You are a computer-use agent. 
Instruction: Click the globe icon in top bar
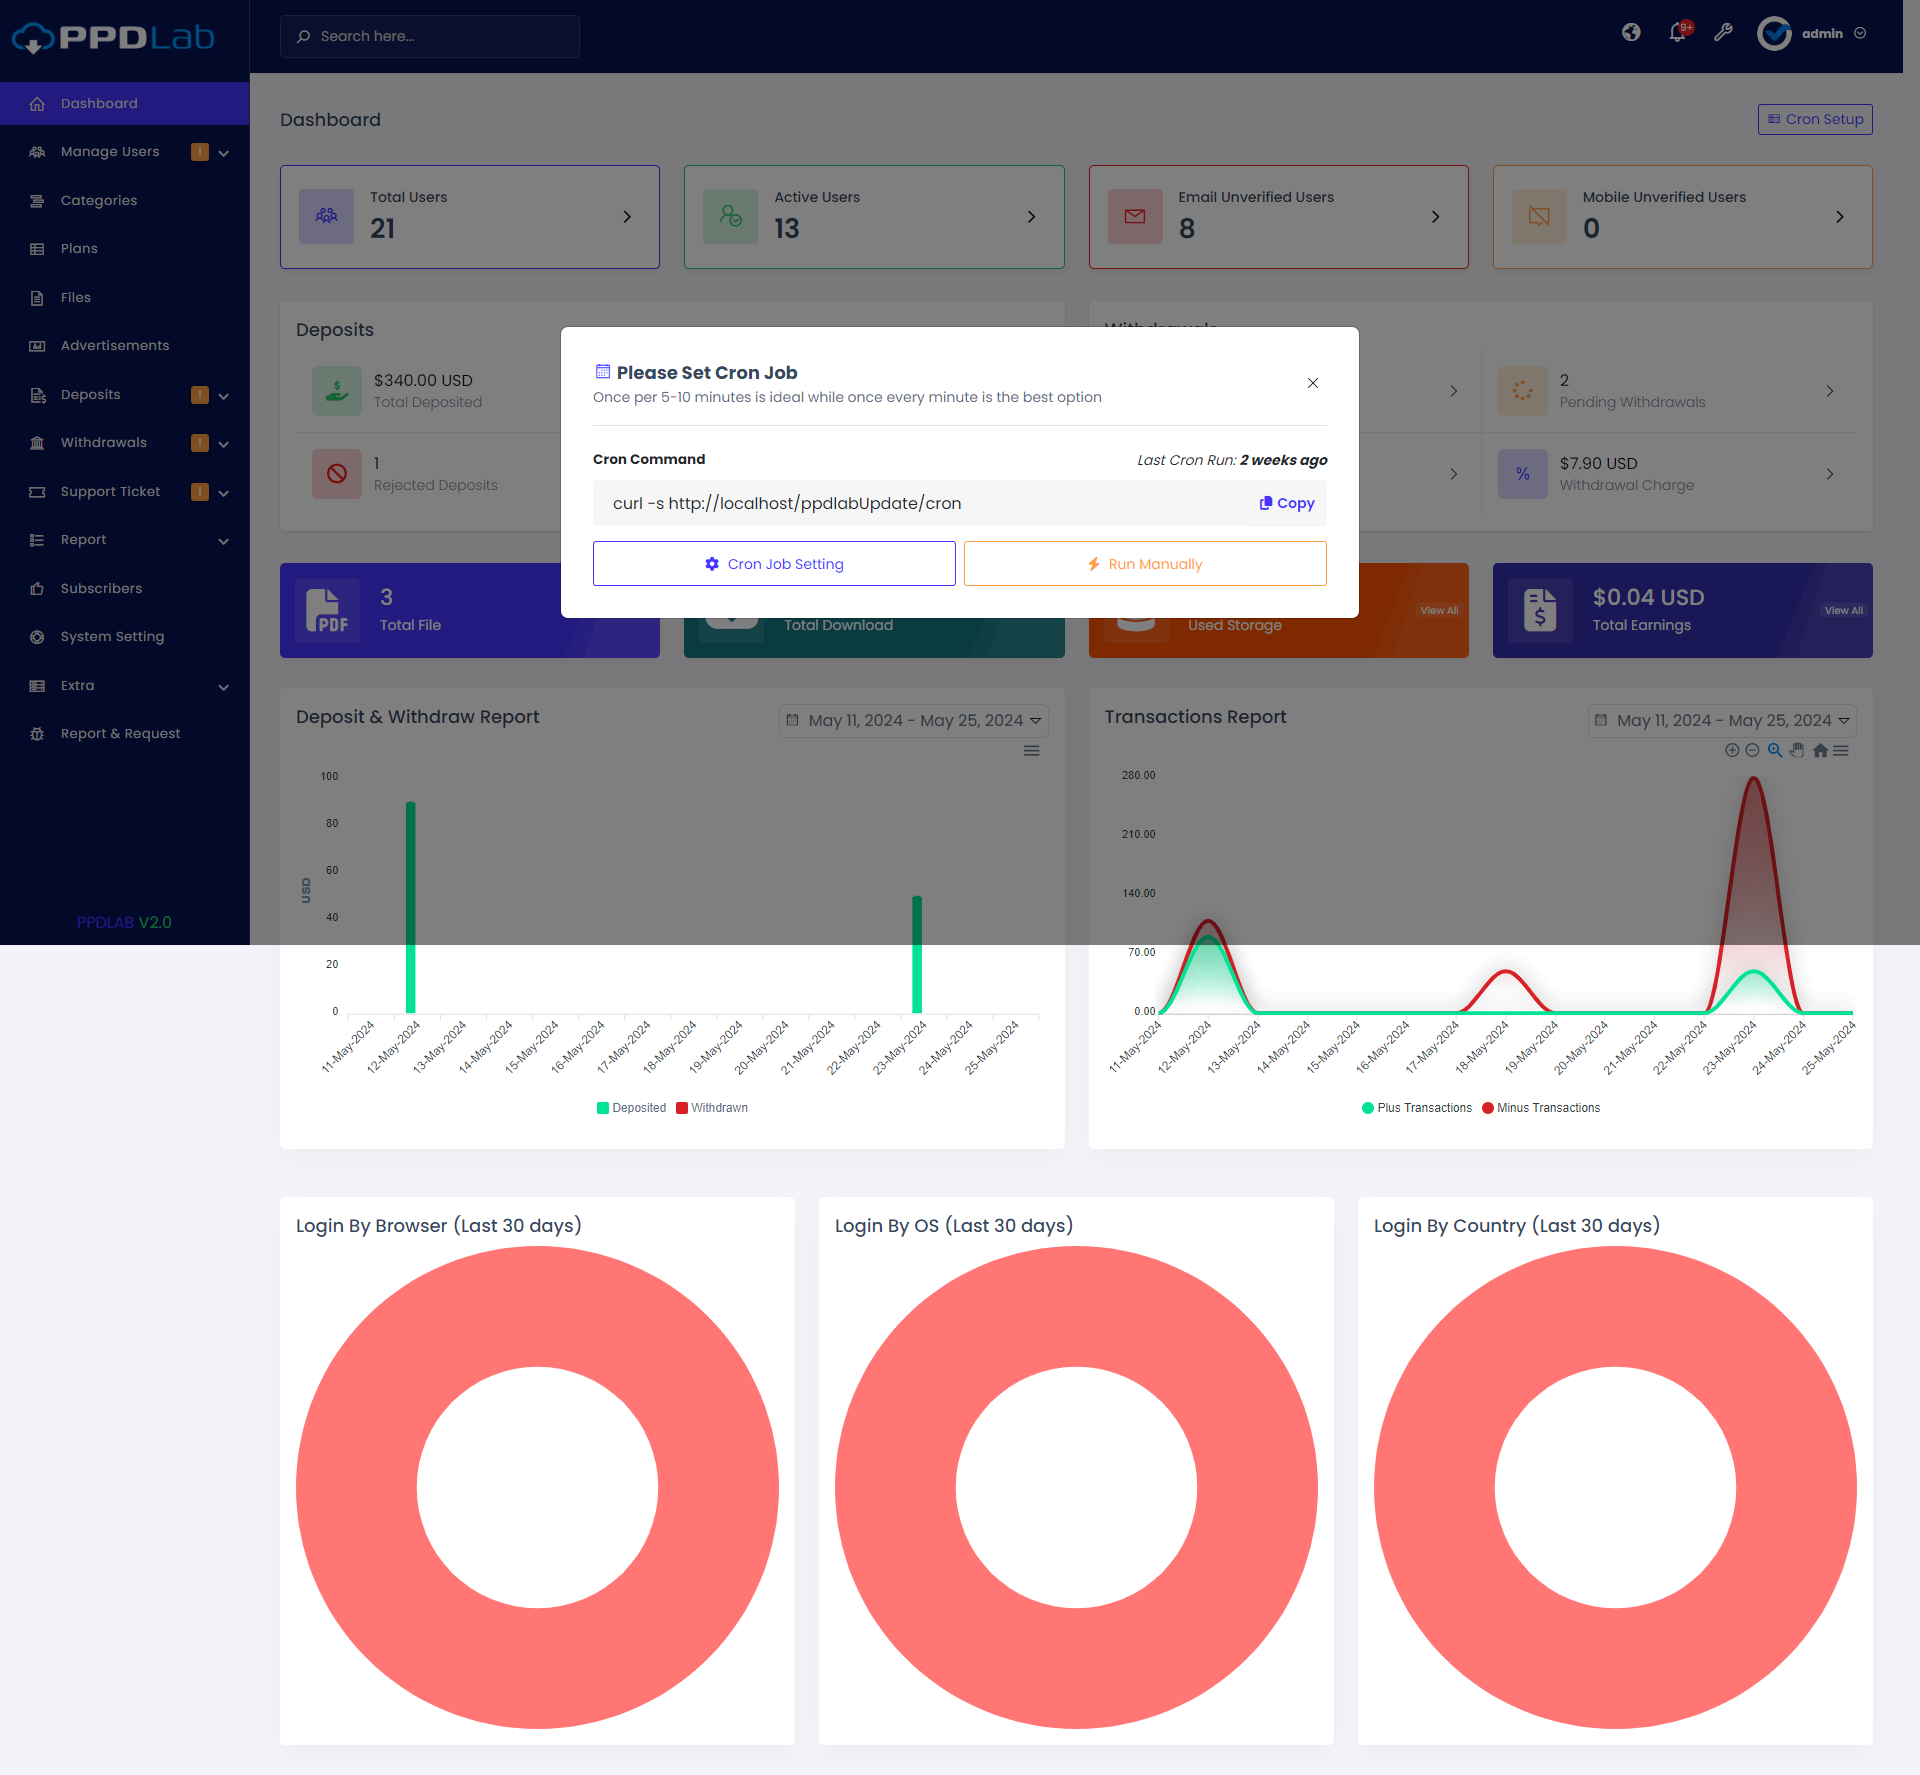point(1631,33)
